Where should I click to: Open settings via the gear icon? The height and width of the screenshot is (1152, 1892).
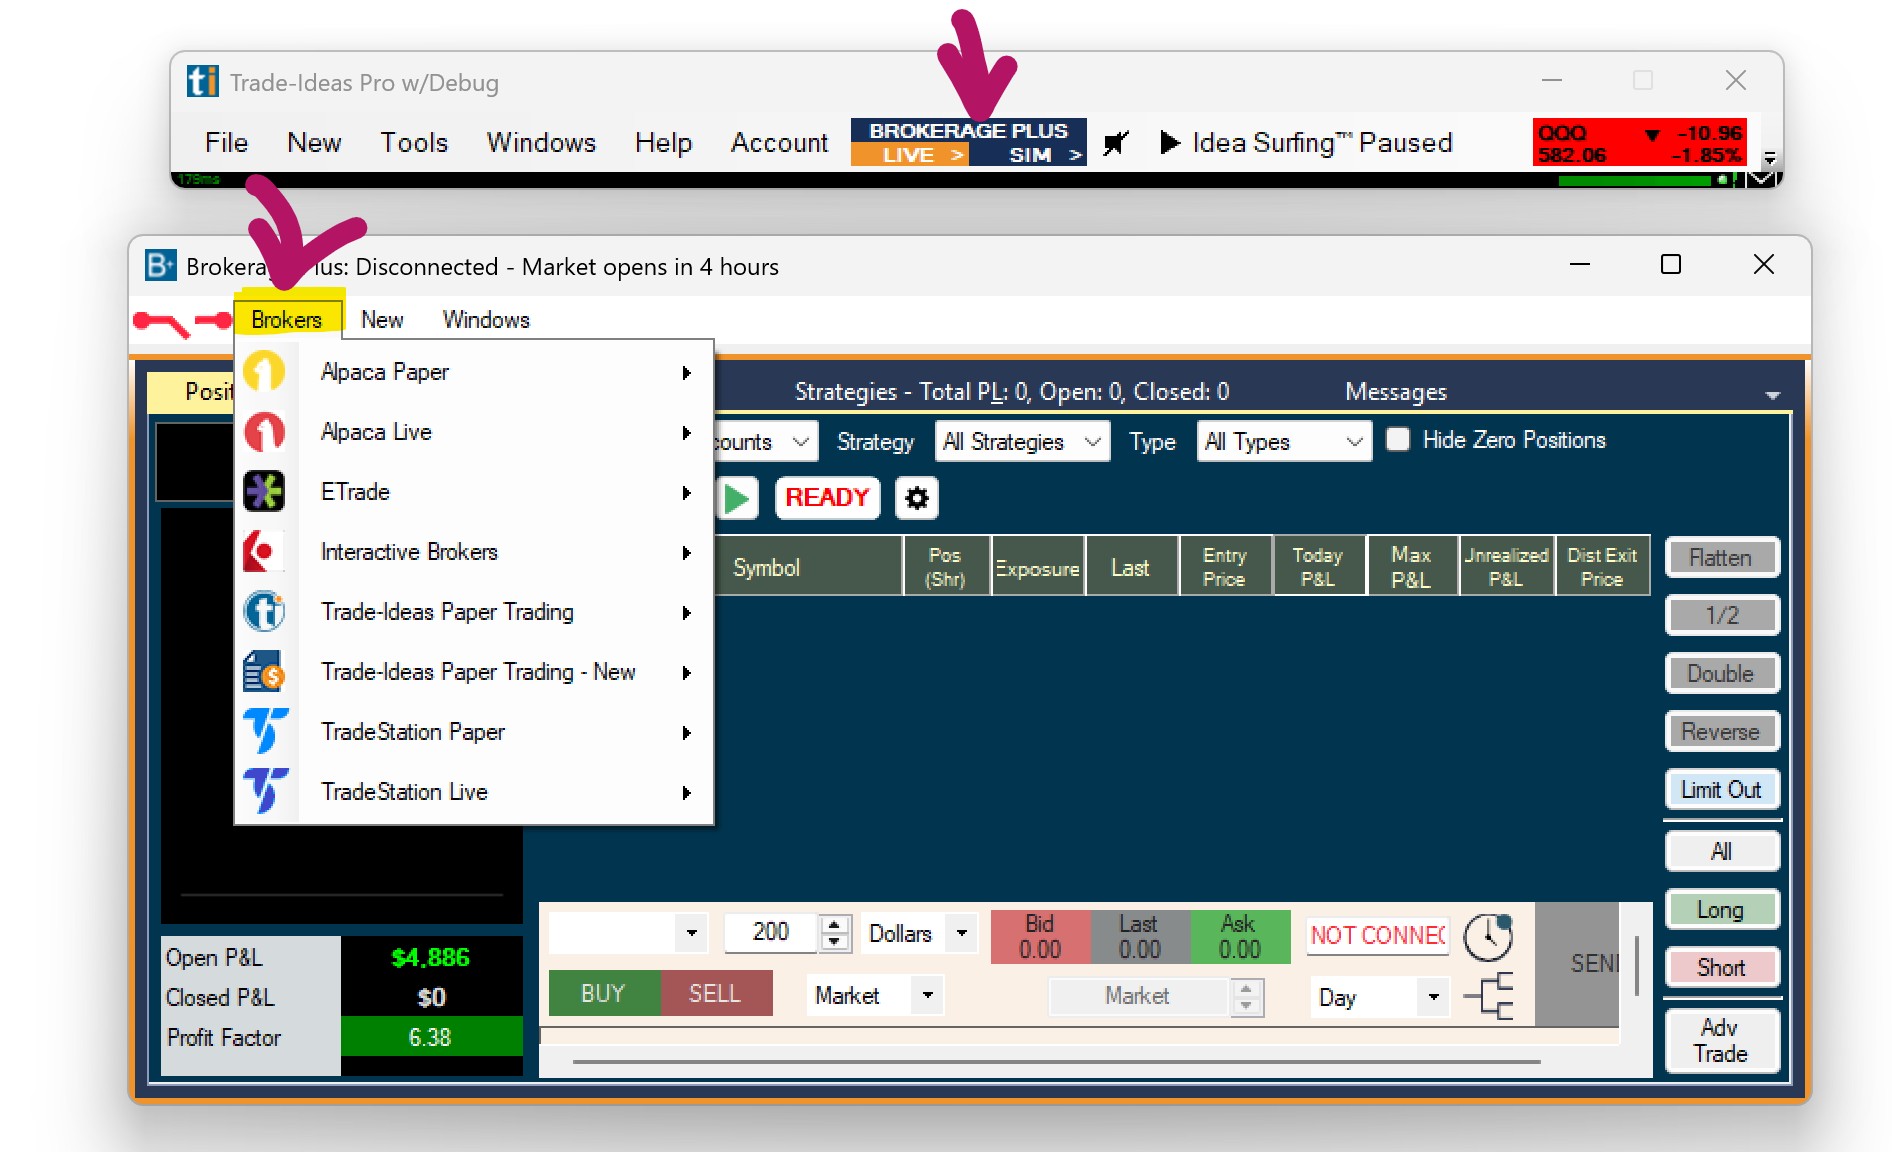click(916, 498)
